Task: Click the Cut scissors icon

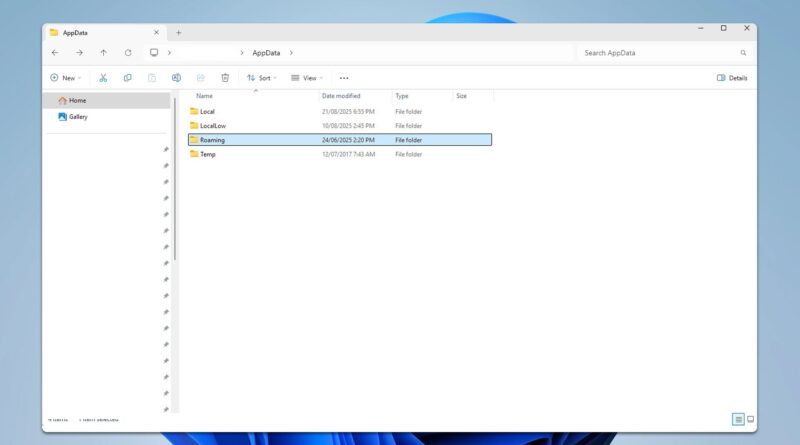Action: click(102, 77)
